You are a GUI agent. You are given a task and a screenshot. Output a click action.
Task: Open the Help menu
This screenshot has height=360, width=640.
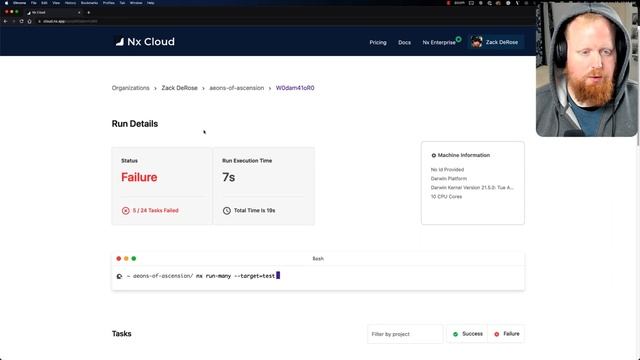coord(151,3)
